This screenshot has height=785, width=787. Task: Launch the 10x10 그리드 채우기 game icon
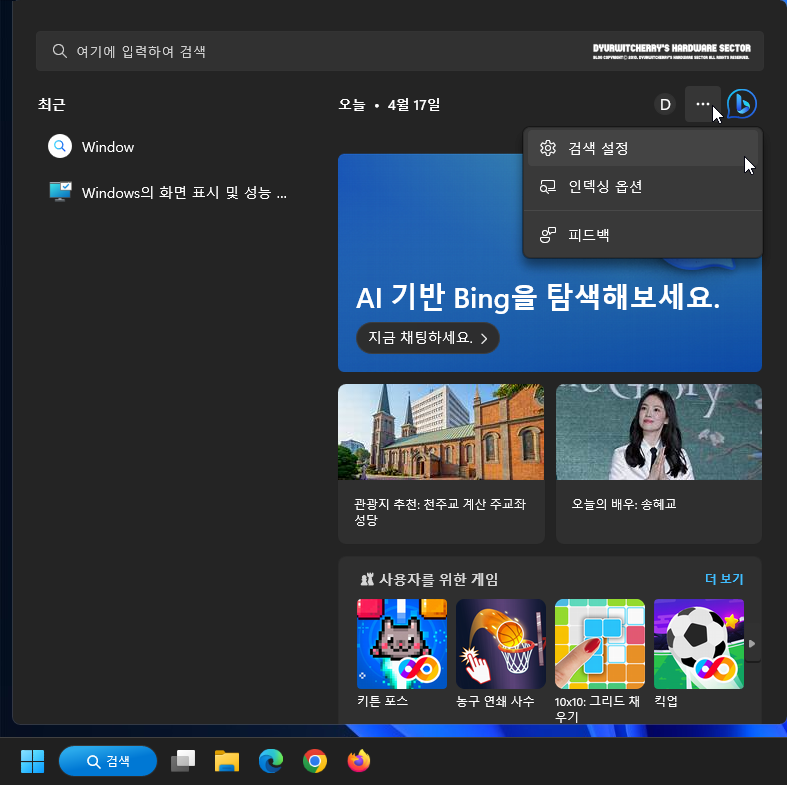pyautogui.click(x=600, y=643)
